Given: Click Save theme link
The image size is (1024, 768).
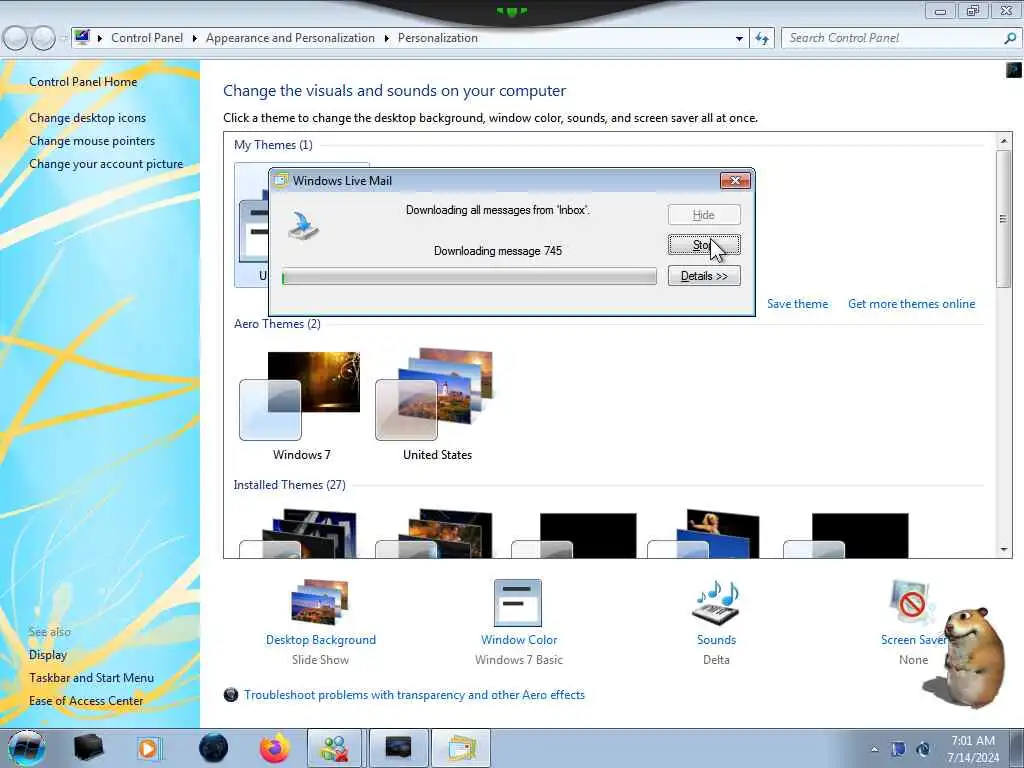Looking at the screenshot, I should tap(797, 304).
